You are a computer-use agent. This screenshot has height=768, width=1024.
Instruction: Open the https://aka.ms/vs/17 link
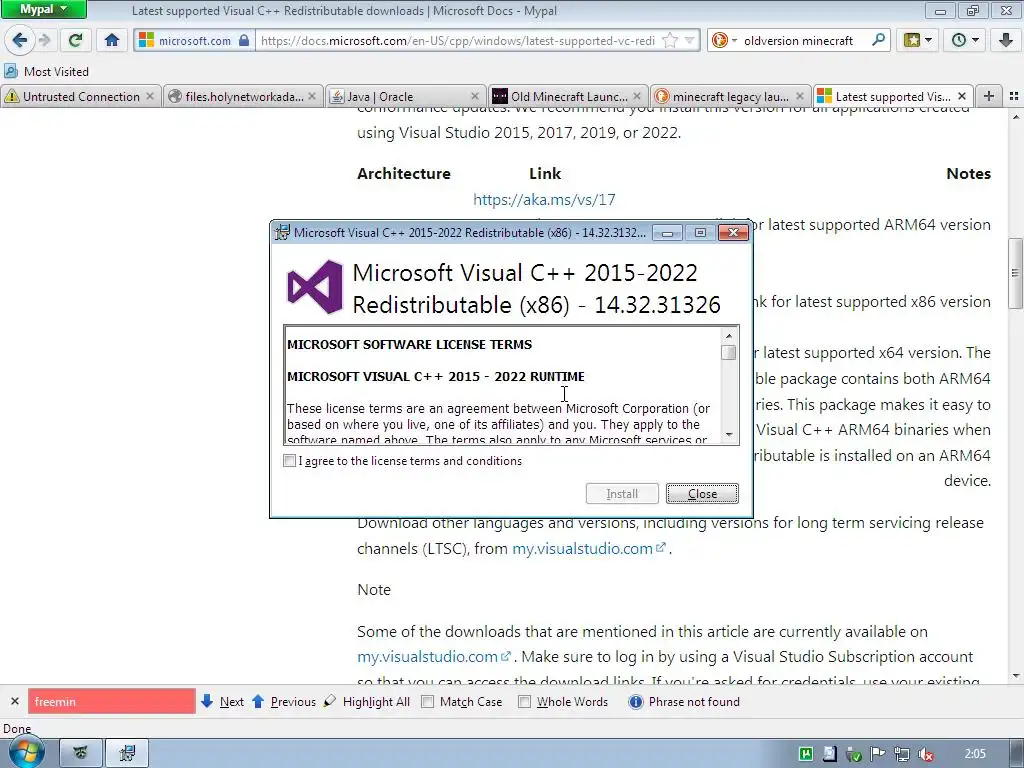click(544, 200)
